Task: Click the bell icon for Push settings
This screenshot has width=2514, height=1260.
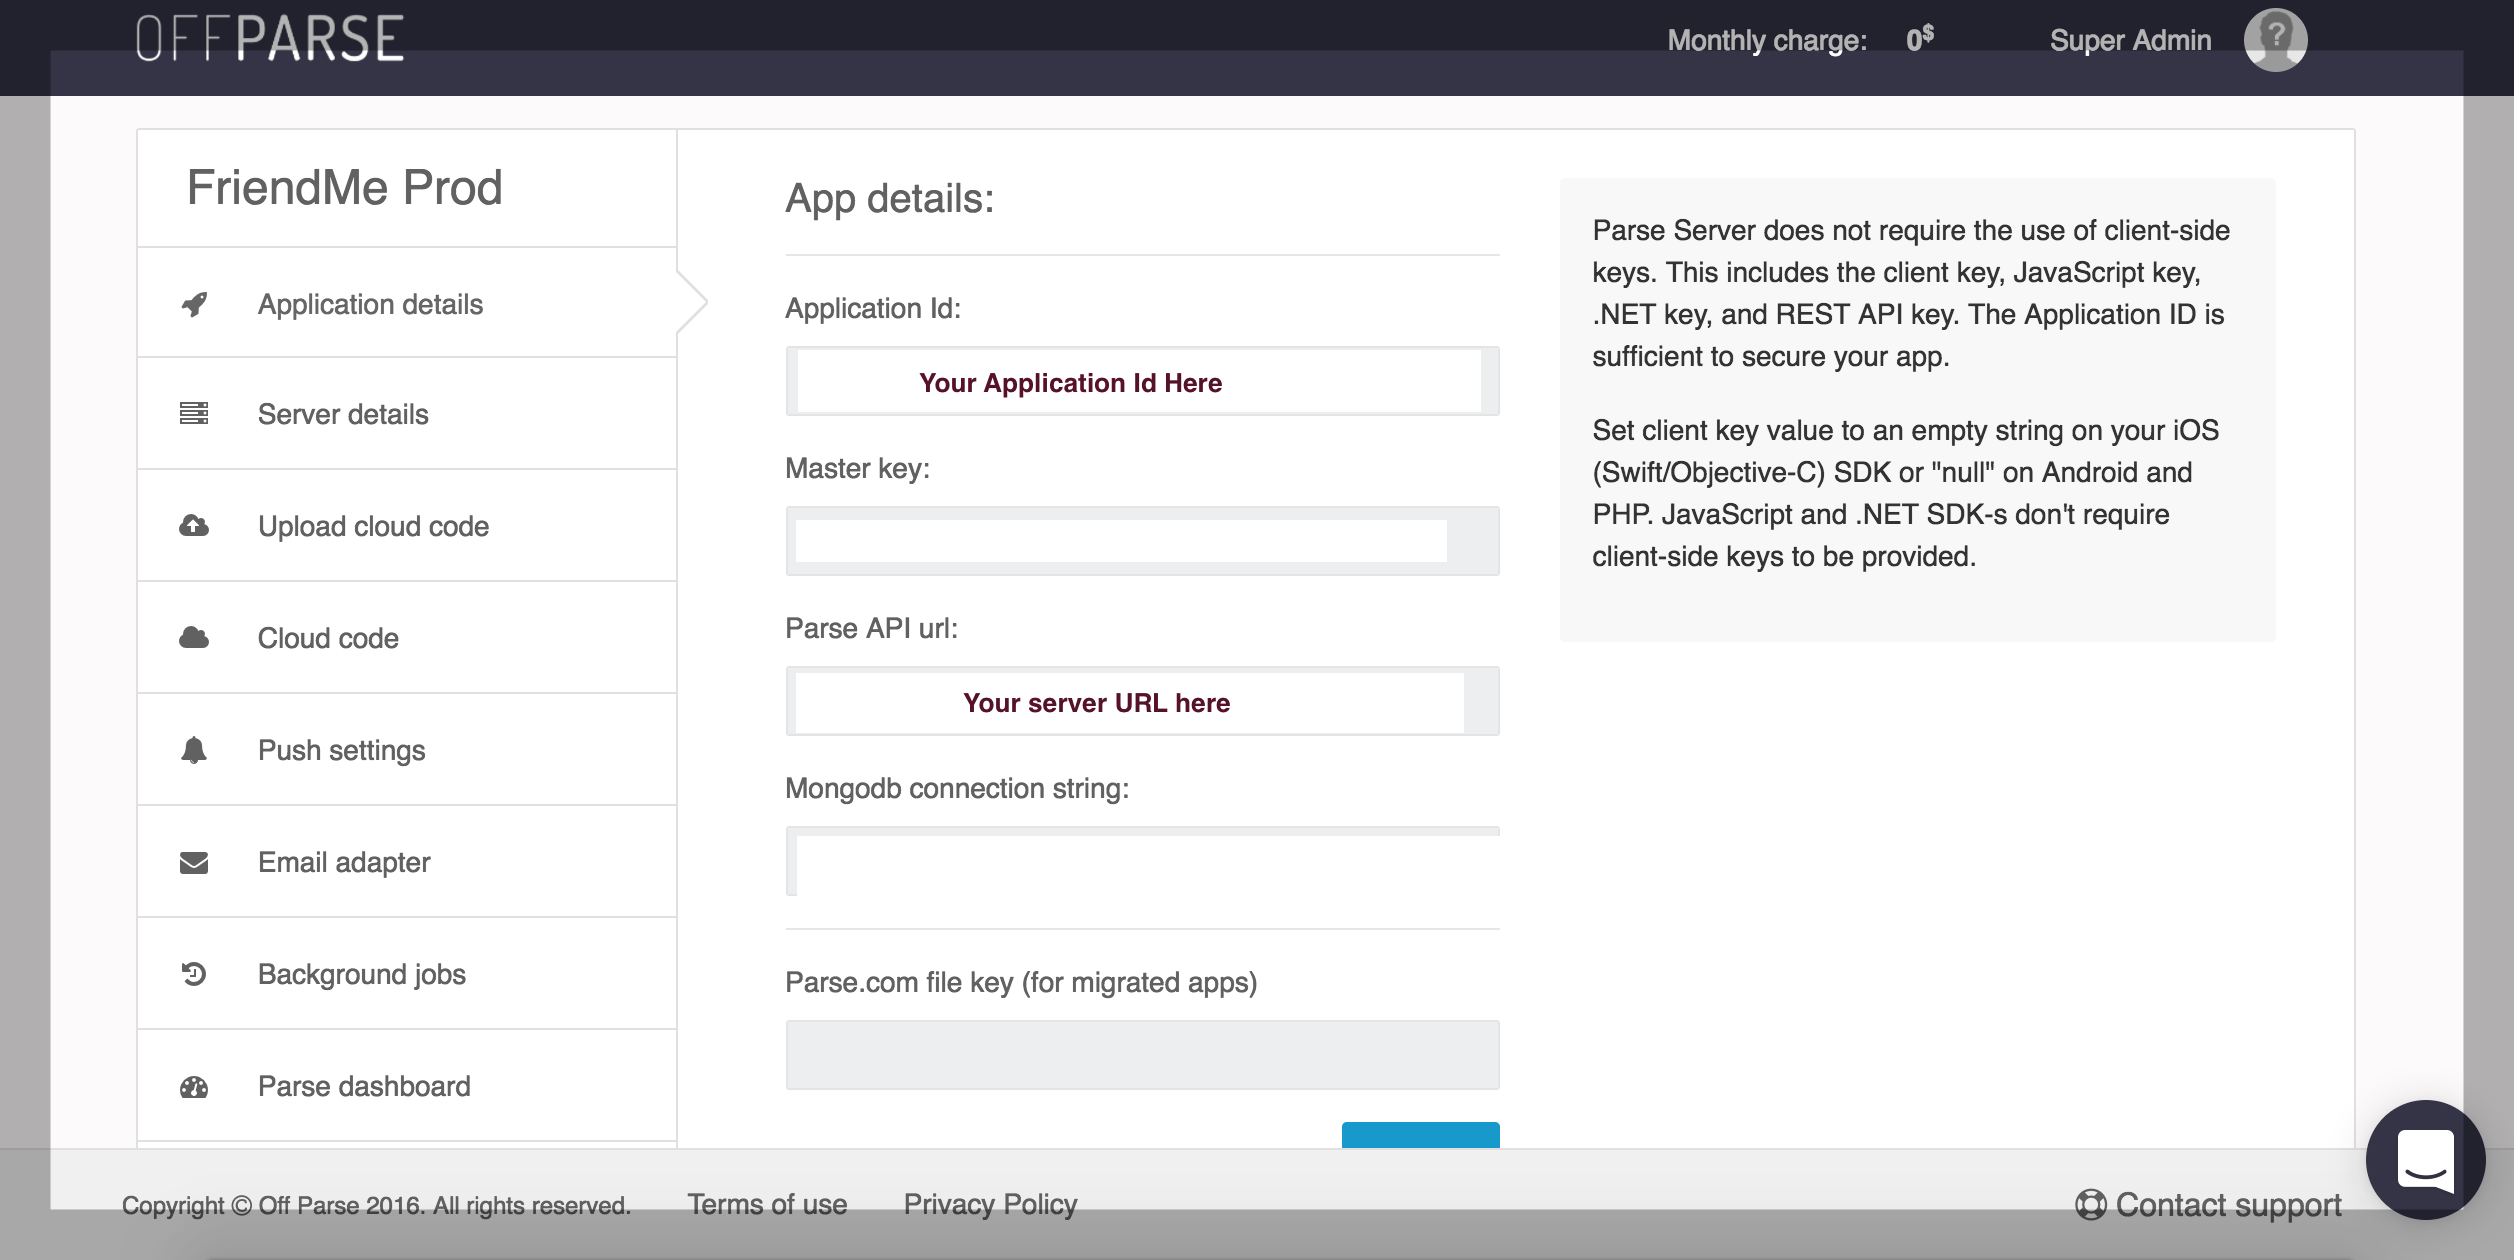Action: [194, 750]
